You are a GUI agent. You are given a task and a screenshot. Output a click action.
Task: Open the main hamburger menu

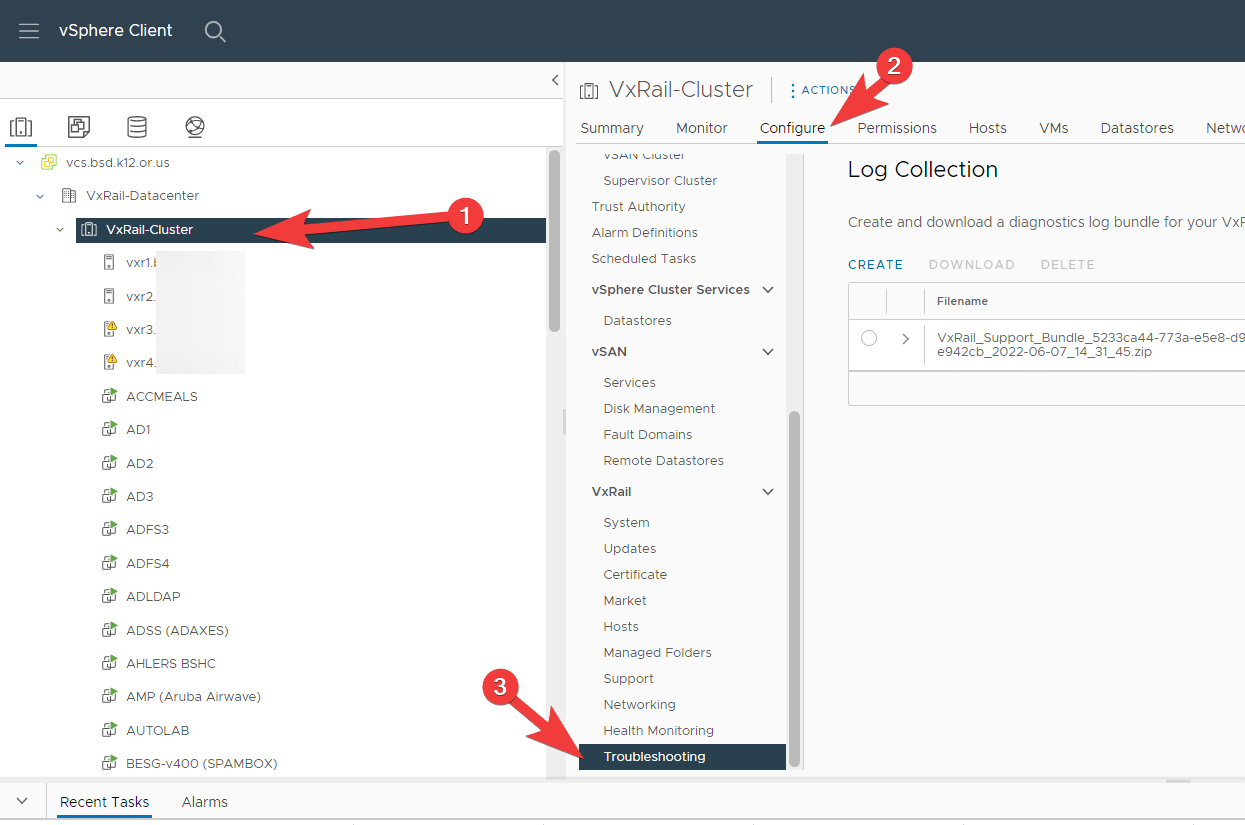point(28,31)
